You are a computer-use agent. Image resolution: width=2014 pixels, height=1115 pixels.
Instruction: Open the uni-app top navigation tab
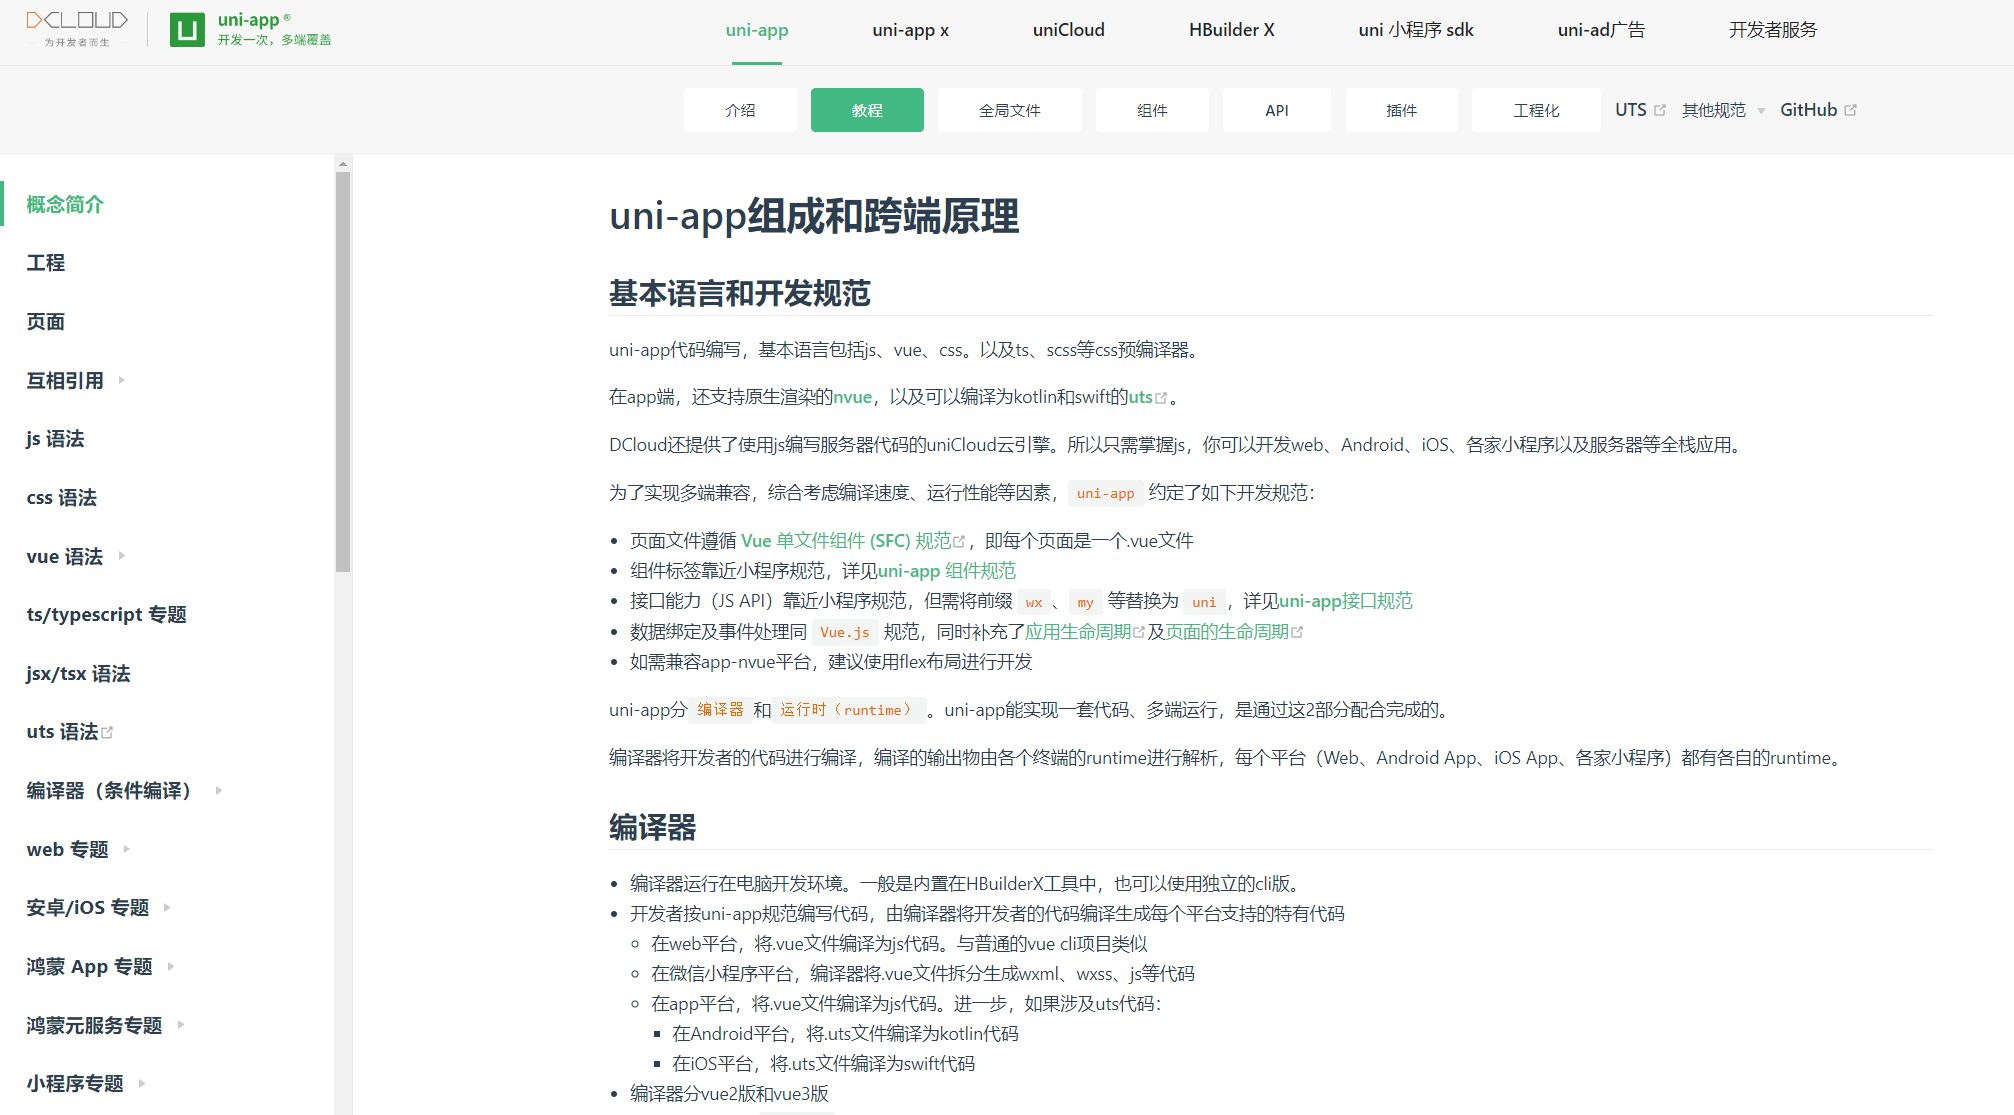tap(757, 30)
